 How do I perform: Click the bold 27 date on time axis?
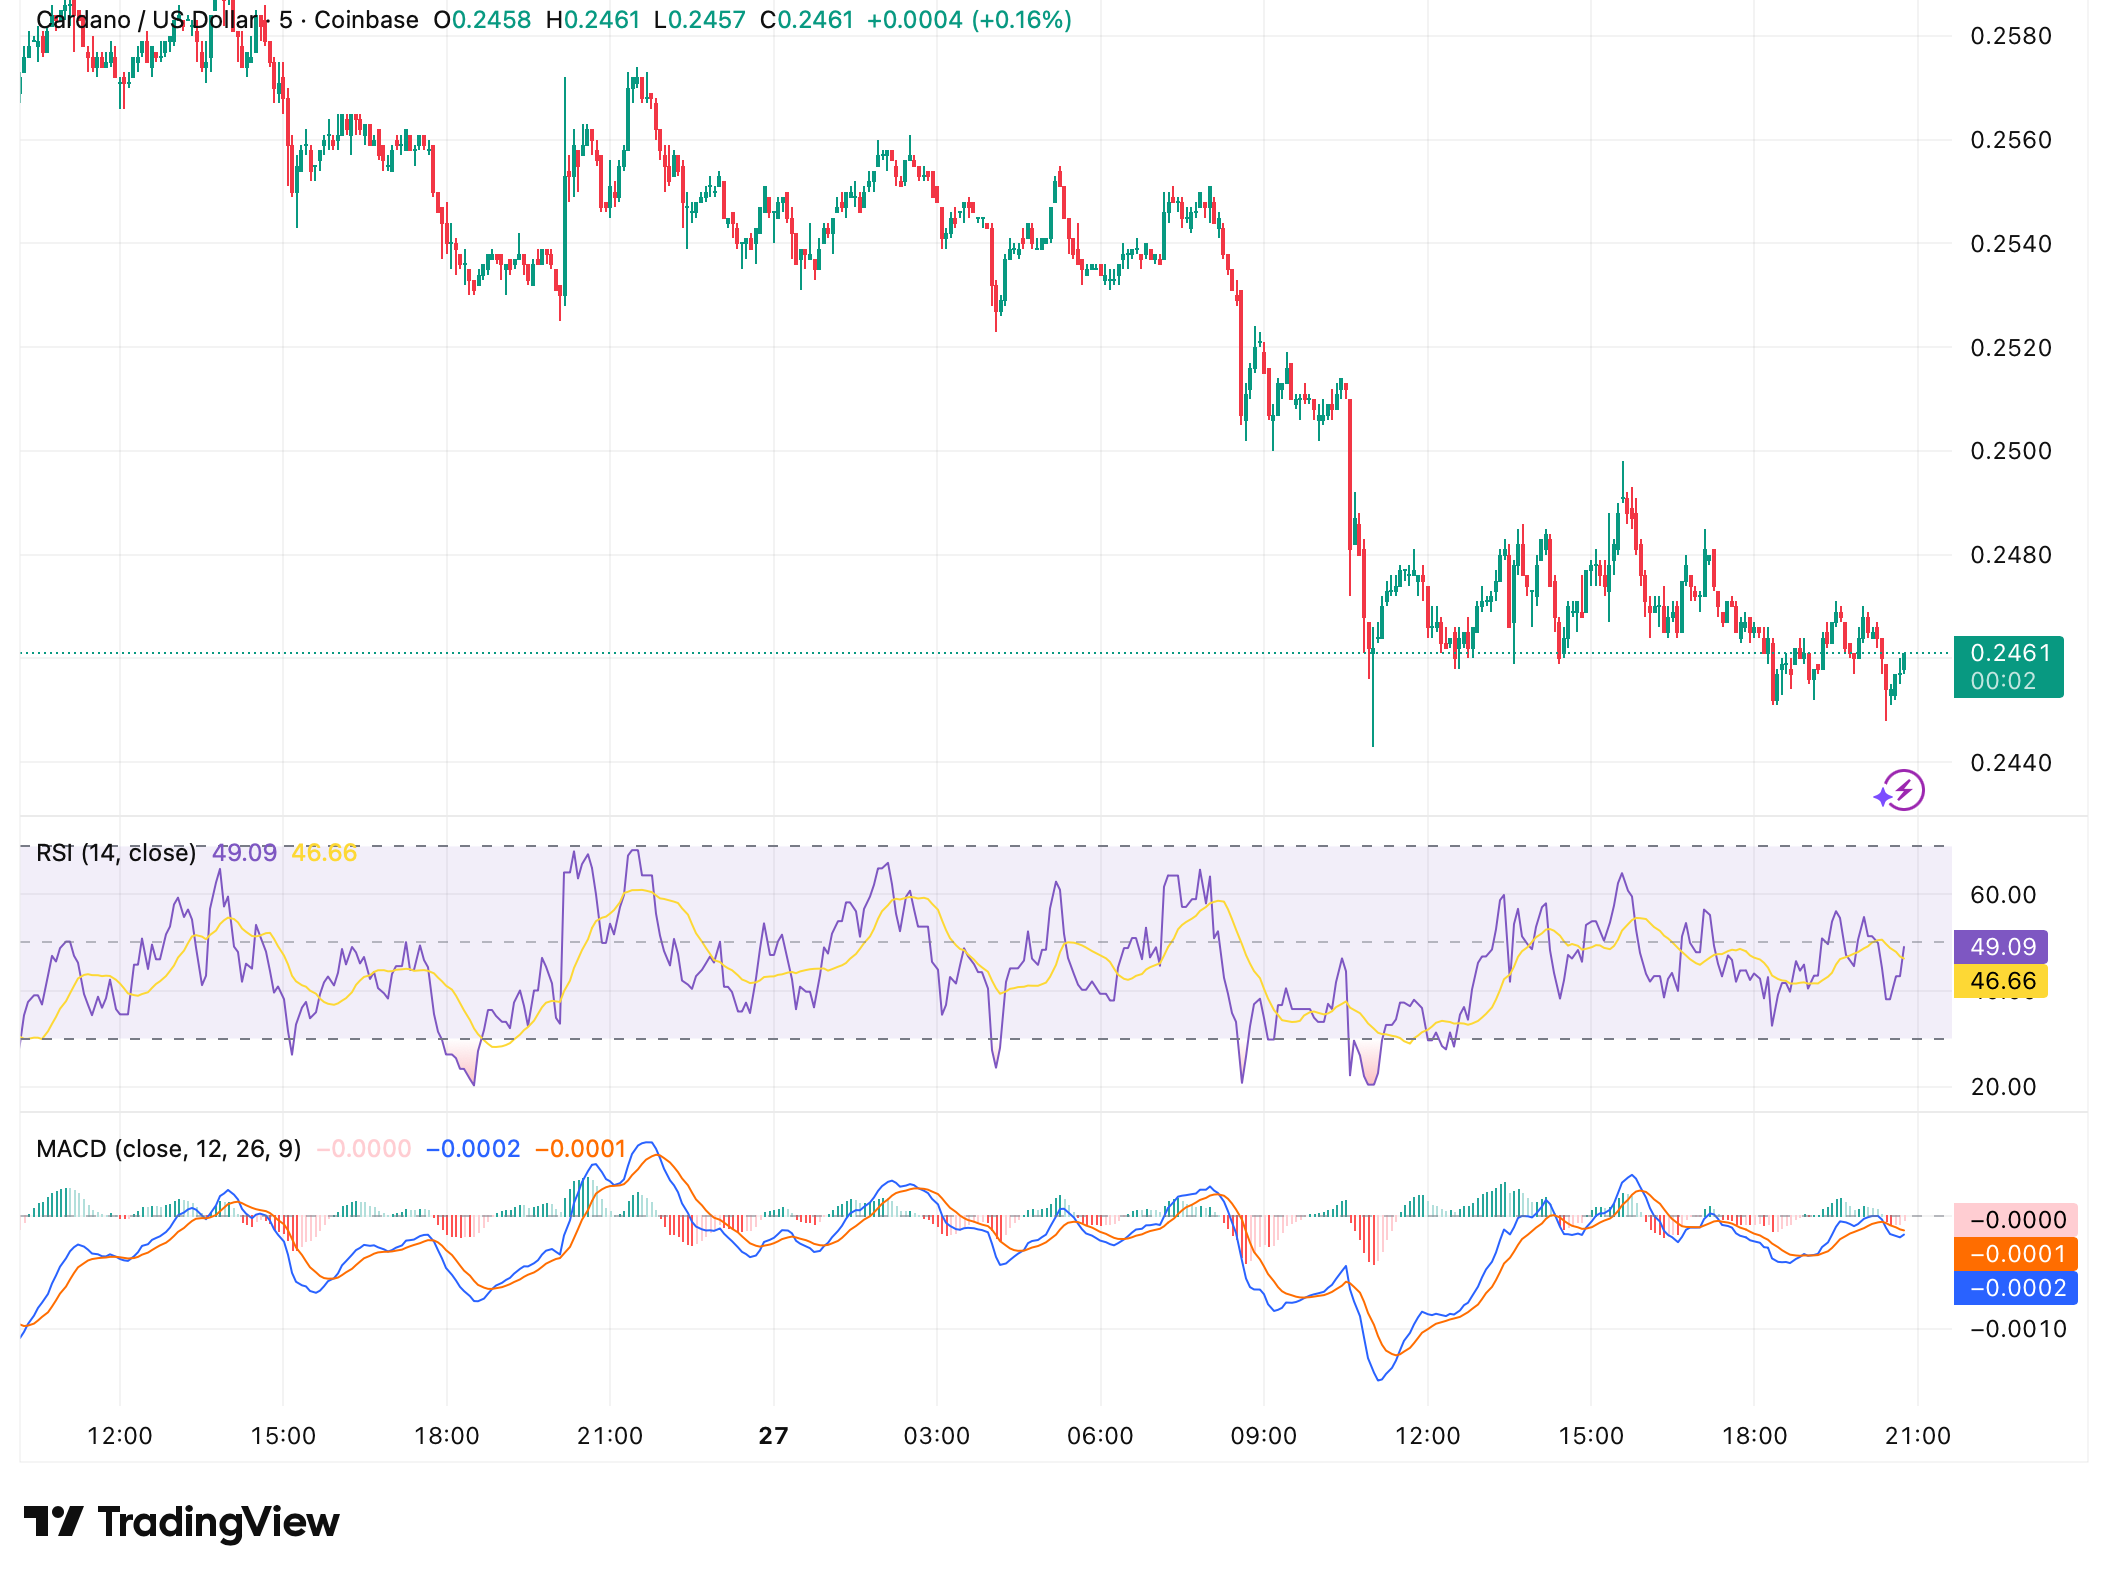770,1434
